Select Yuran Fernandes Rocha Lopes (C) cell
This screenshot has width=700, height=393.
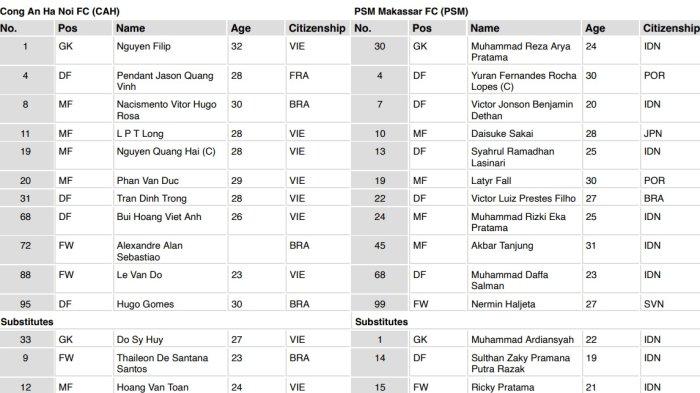click(524, 81)
